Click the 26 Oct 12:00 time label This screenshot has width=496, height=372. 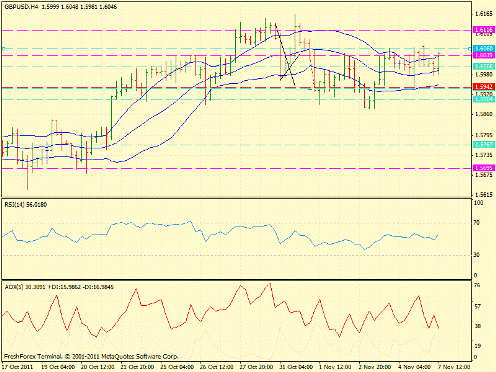click(x=217, y=367)
